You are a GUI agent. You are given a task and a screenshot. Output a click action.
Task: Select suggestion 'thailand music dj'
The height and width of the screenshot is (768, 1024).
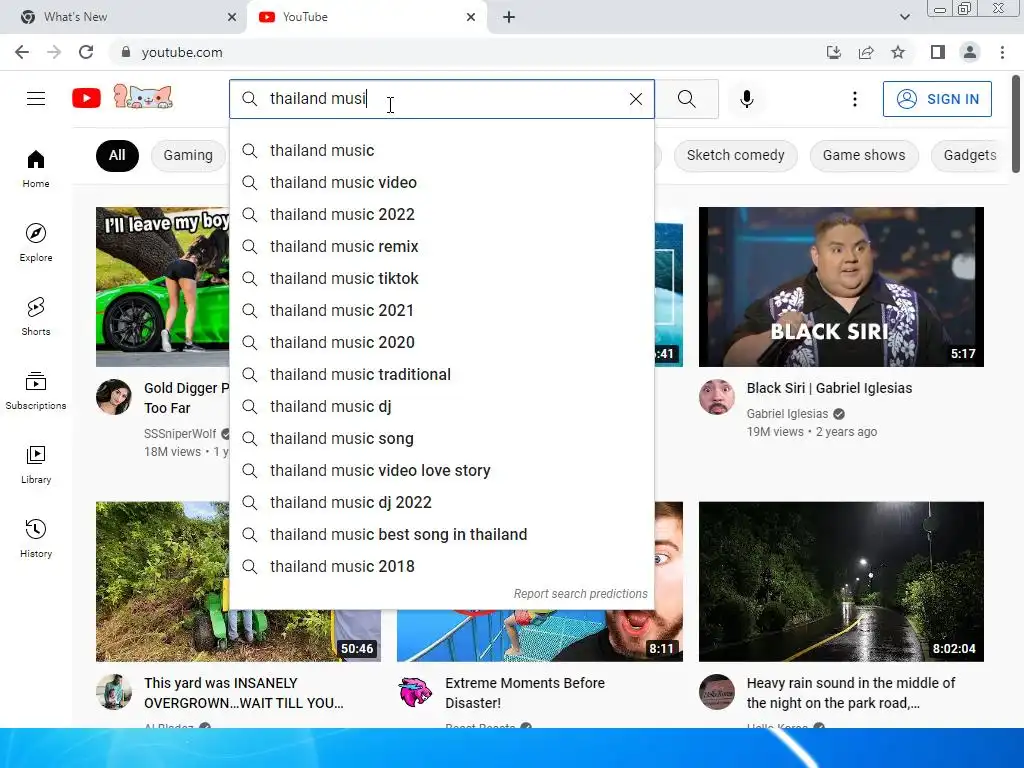442,406
